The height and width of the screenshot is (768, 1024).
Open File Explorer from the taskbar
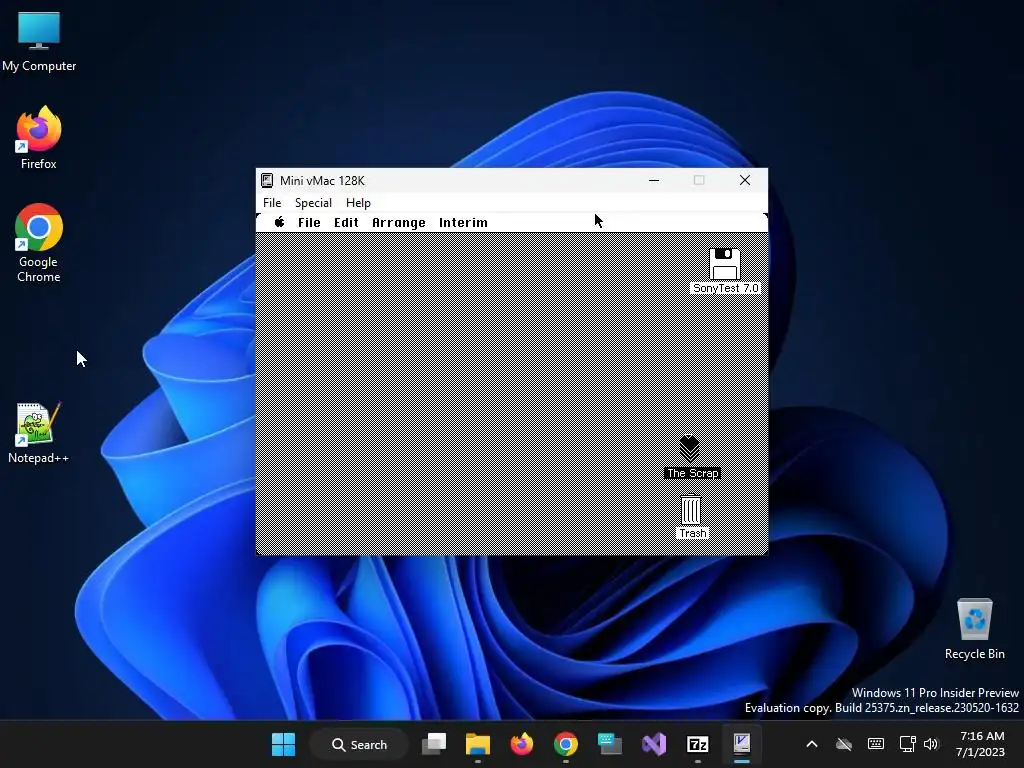point(478,744)
